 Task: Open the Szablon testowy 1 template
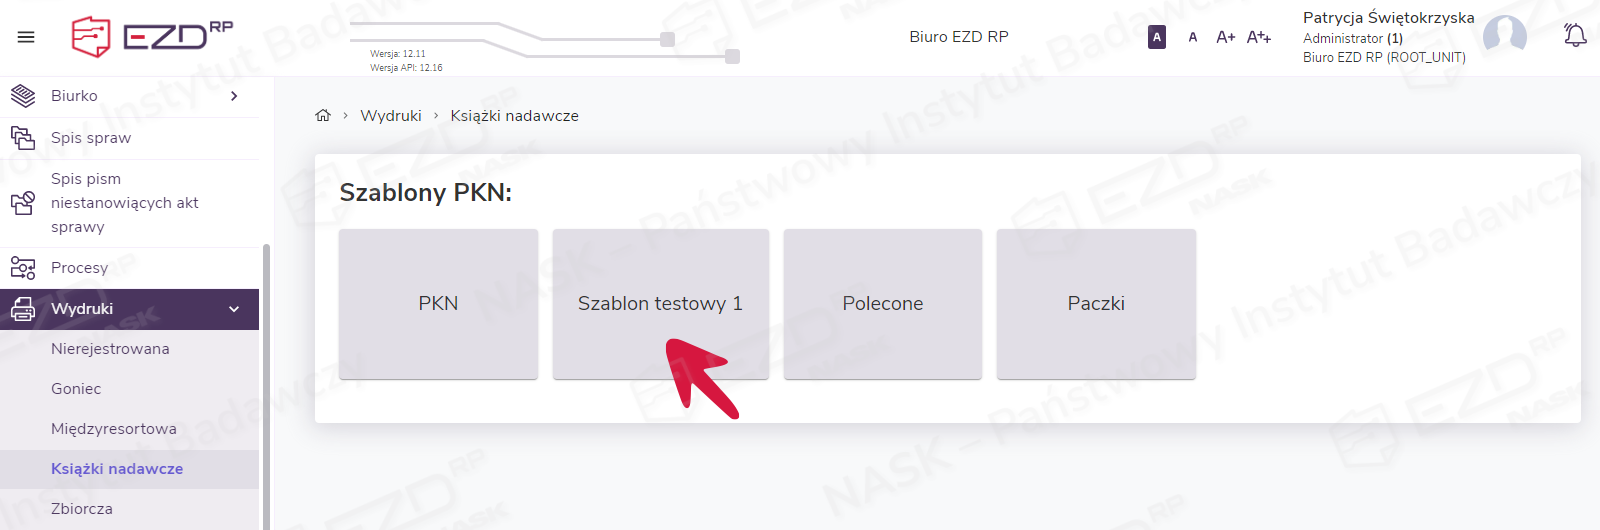pos(660,303)
